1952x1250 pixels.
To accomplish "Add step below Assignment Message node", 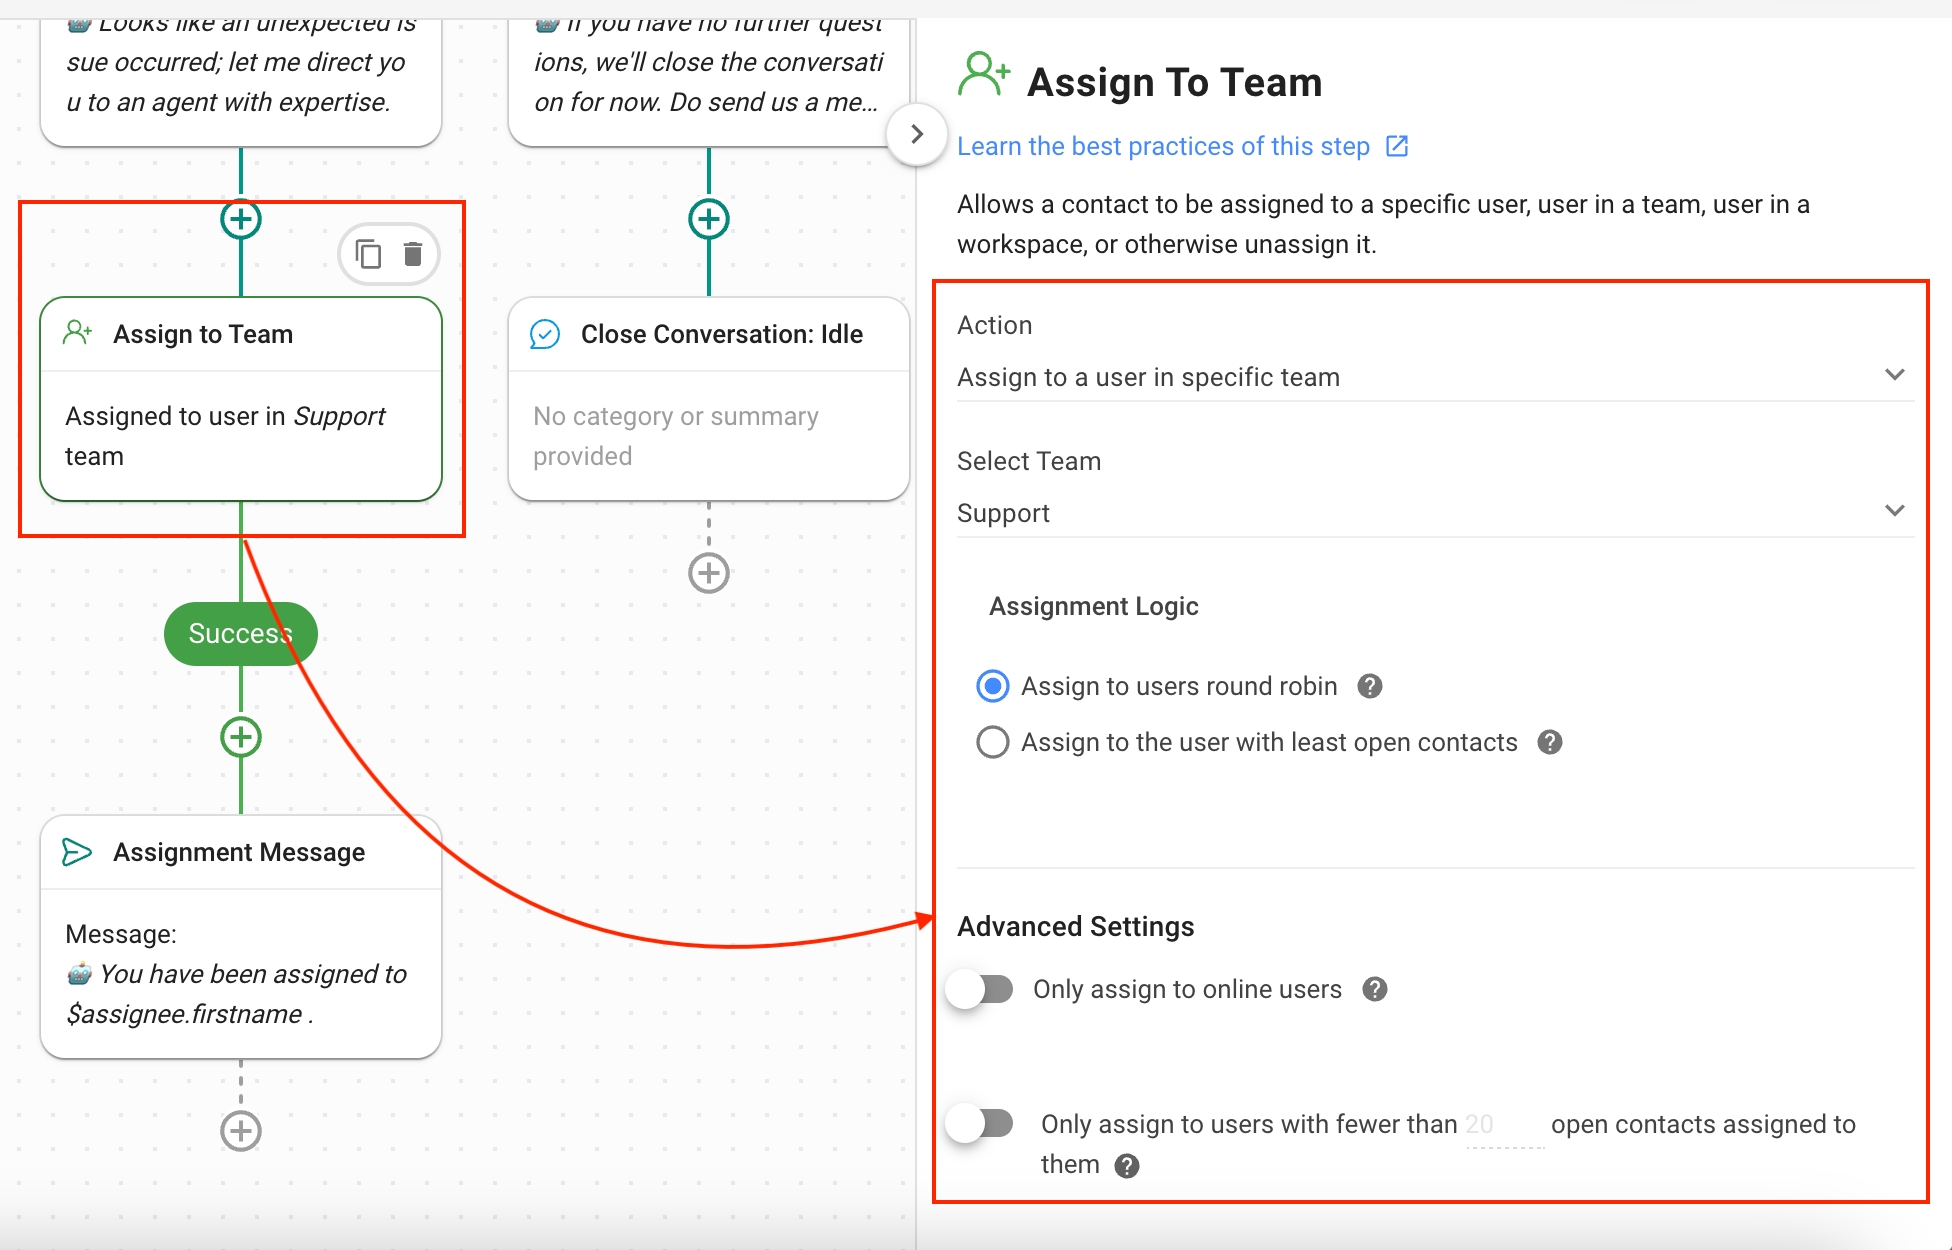I will click(x=241, y=1131).
